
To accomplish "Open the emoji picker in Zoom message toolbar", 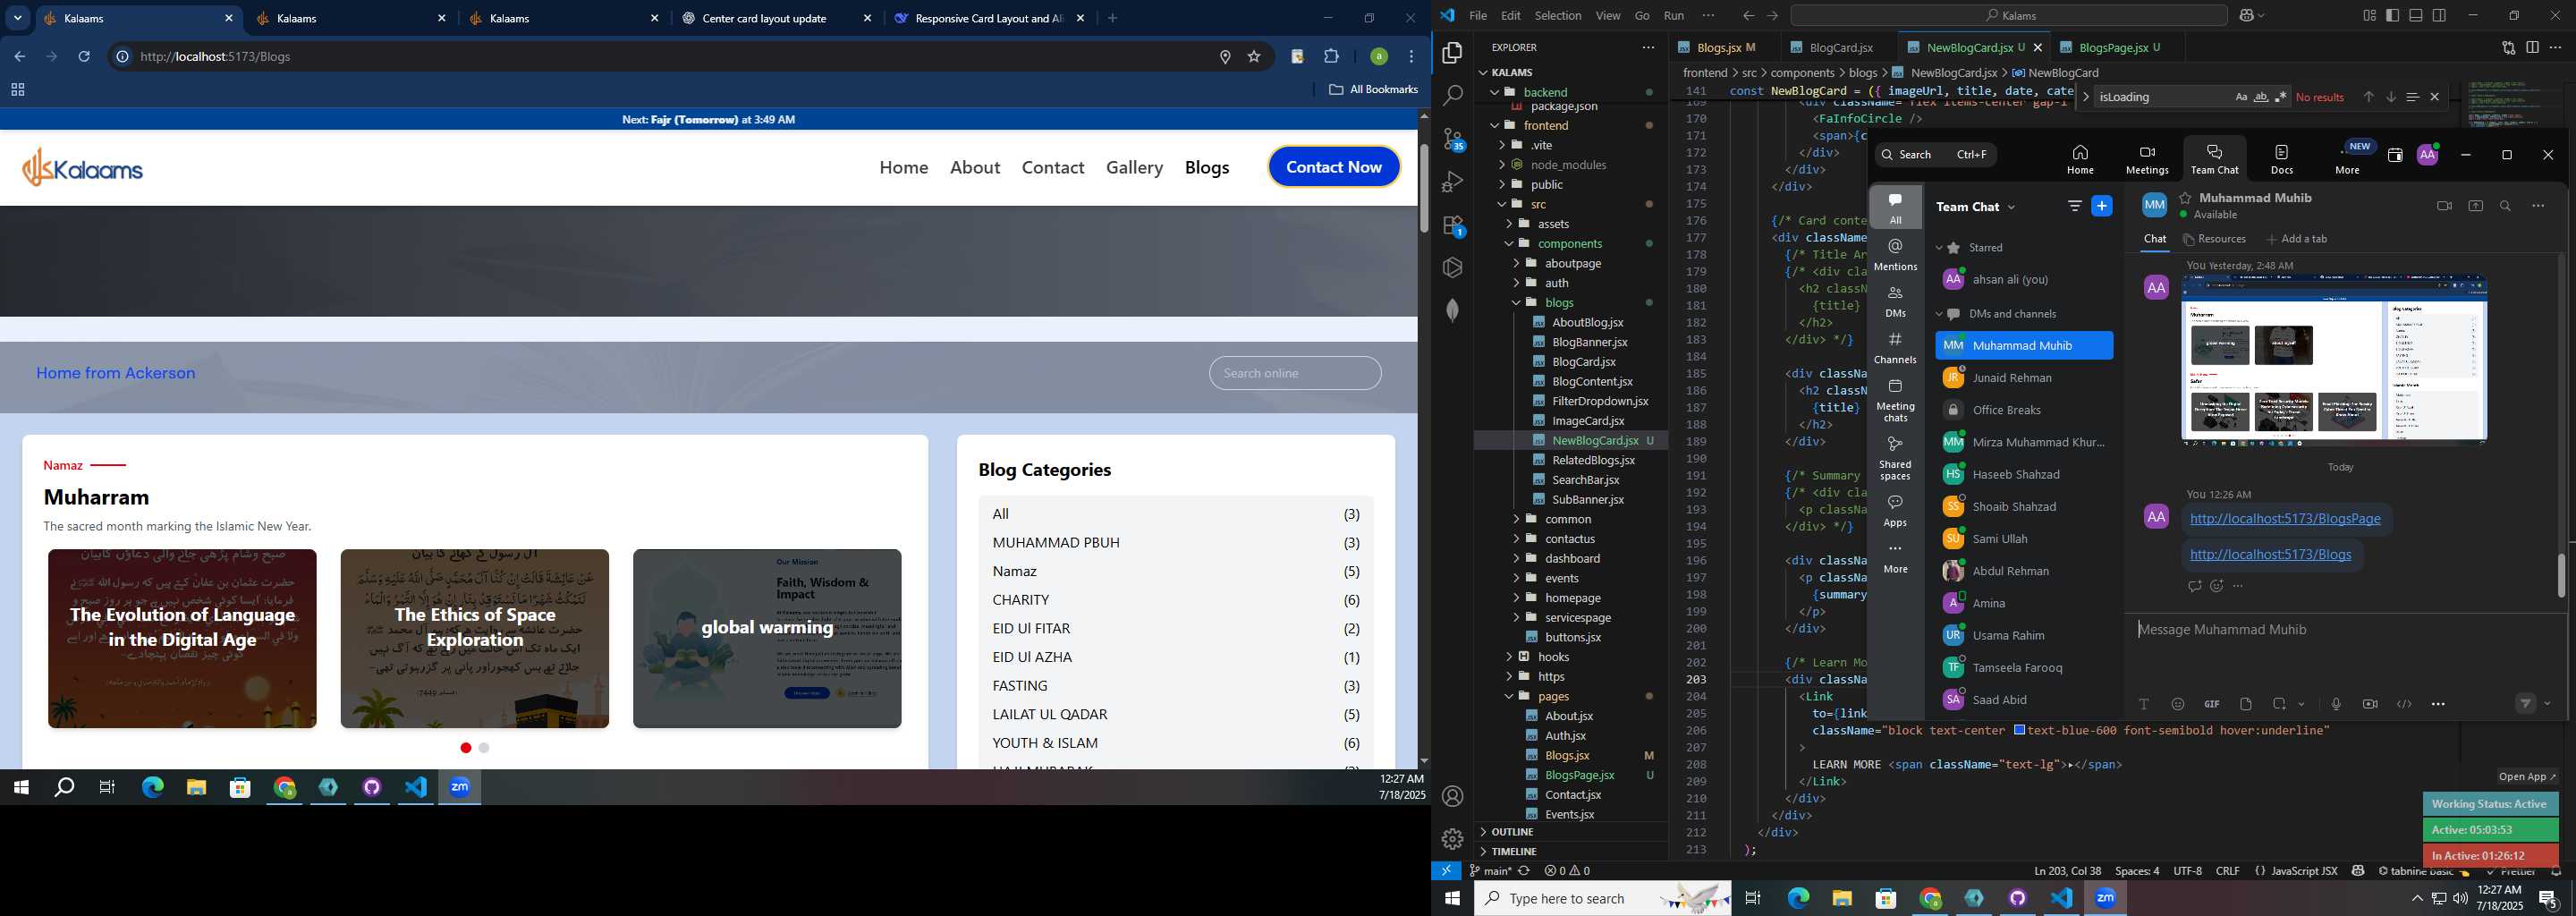I will [2177, 704].
